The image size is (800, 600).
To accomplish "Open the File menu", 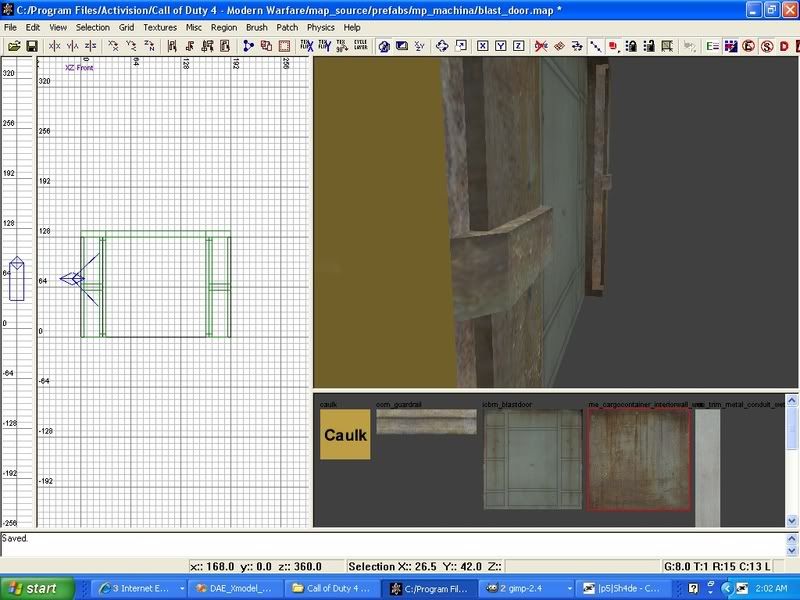I will pyautogui.click(x=10, y=28).
